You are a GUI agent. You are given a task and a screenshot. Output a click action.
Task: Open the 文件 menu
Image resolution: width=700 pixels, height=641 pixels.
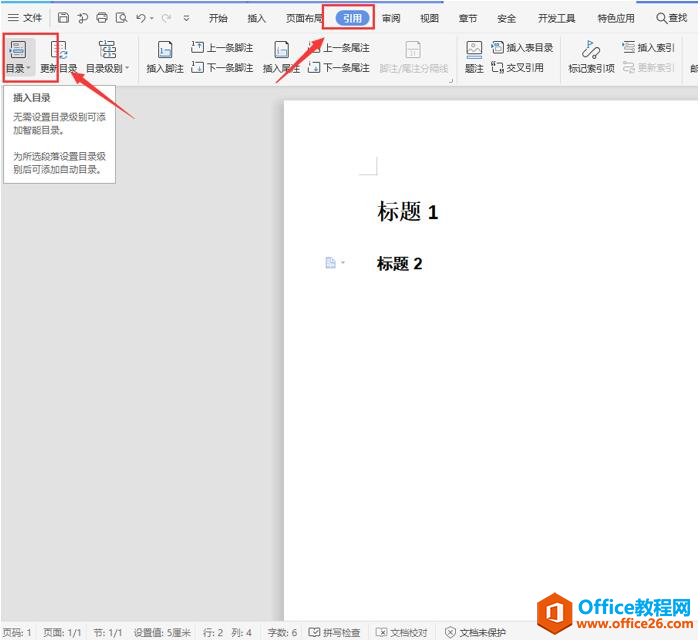pyautogui.click(x=25, y=18)
